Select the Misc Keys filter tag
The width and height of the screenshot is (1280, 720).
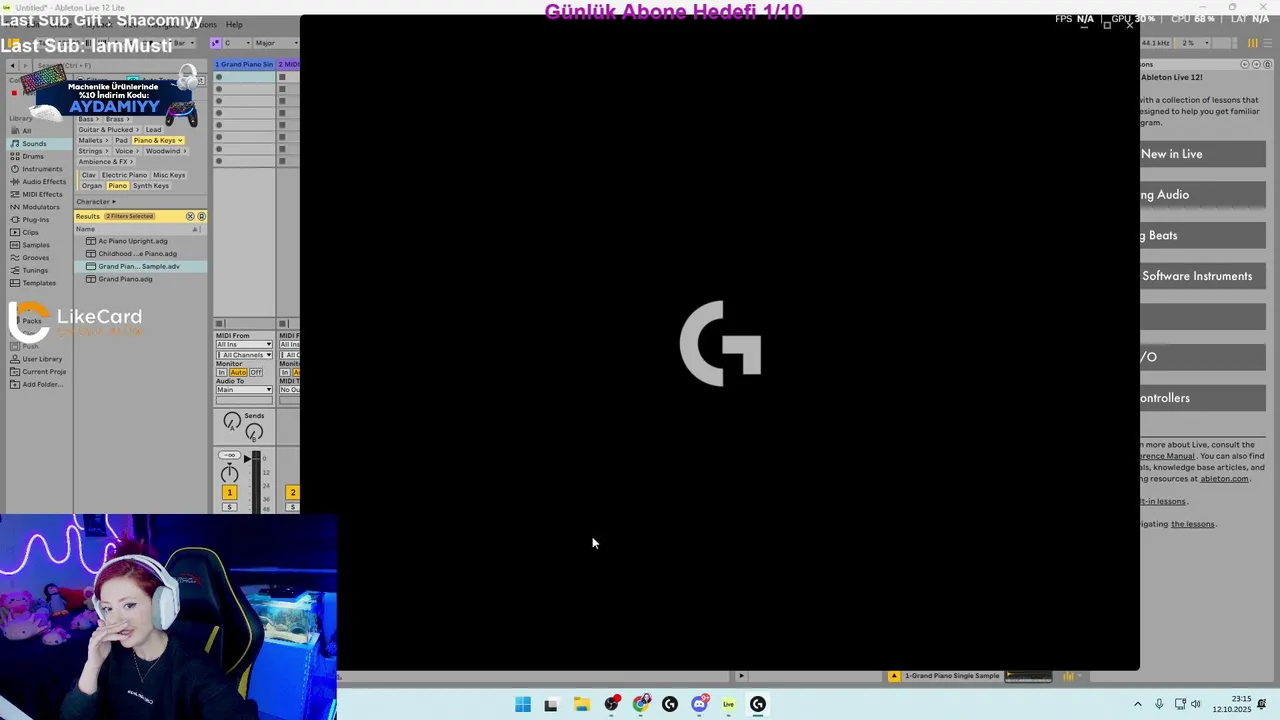169,175
